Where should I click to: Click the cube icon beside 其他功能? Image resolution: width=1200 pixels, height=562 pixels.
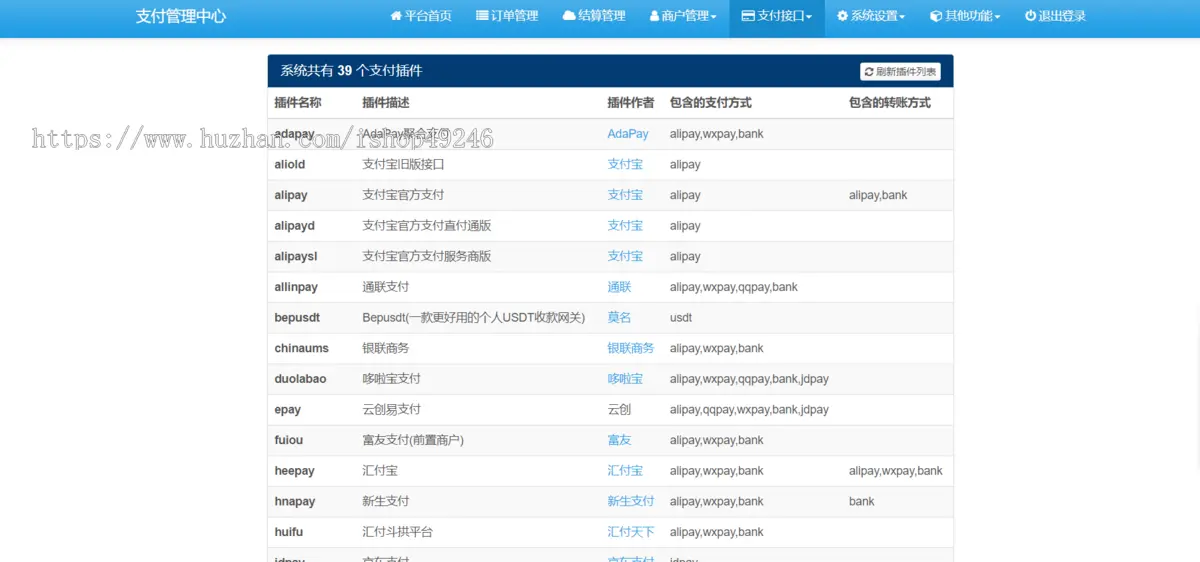point(936,16)
